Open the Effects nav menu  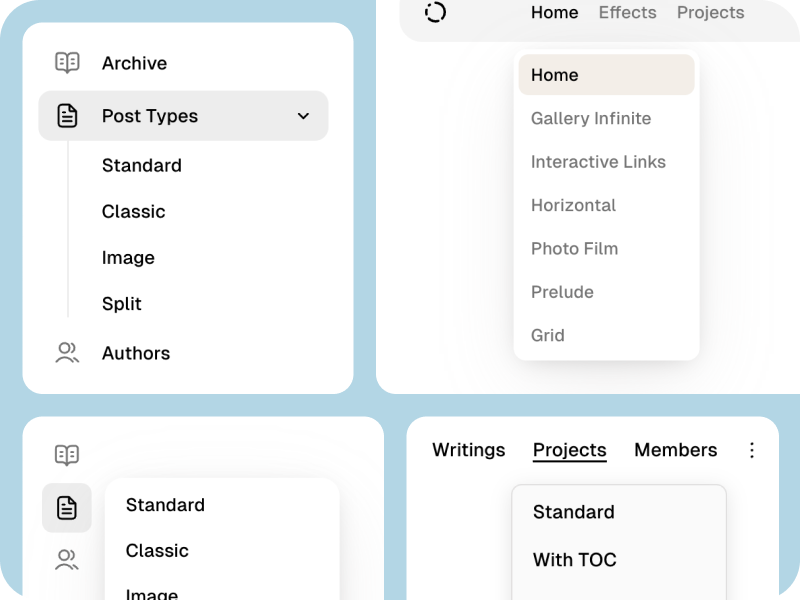pos(628,12)
